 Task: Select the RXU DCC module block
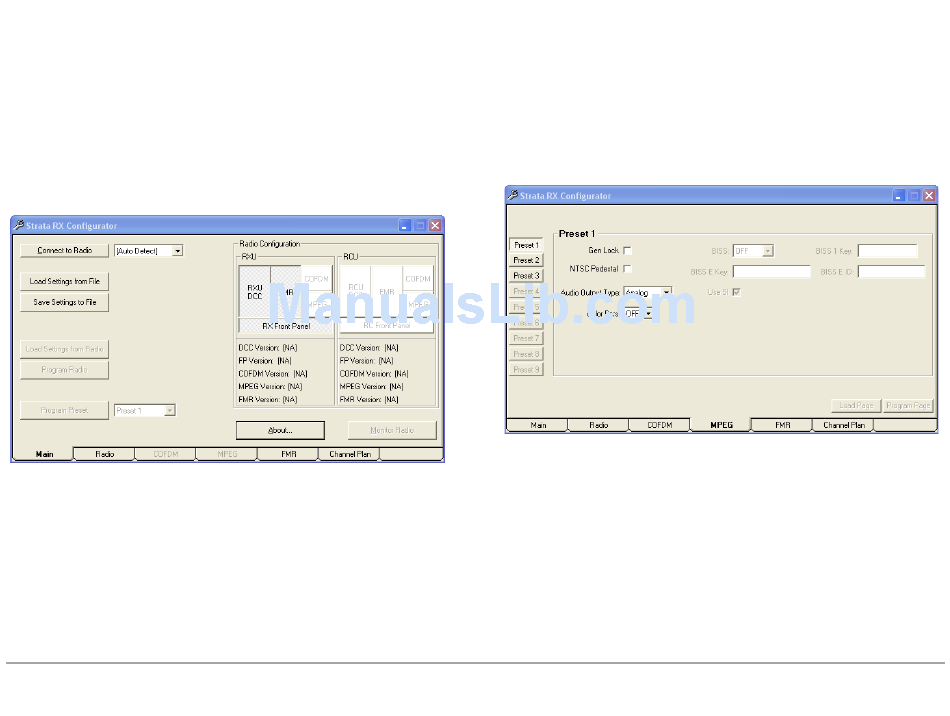(254, 292)
